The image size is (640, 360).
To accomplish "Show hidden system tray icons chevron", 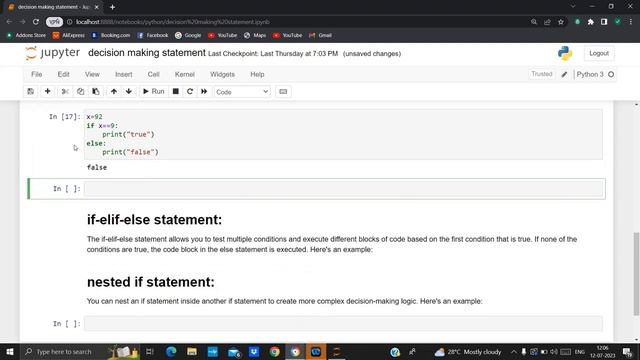I will [x=513, y=351].
